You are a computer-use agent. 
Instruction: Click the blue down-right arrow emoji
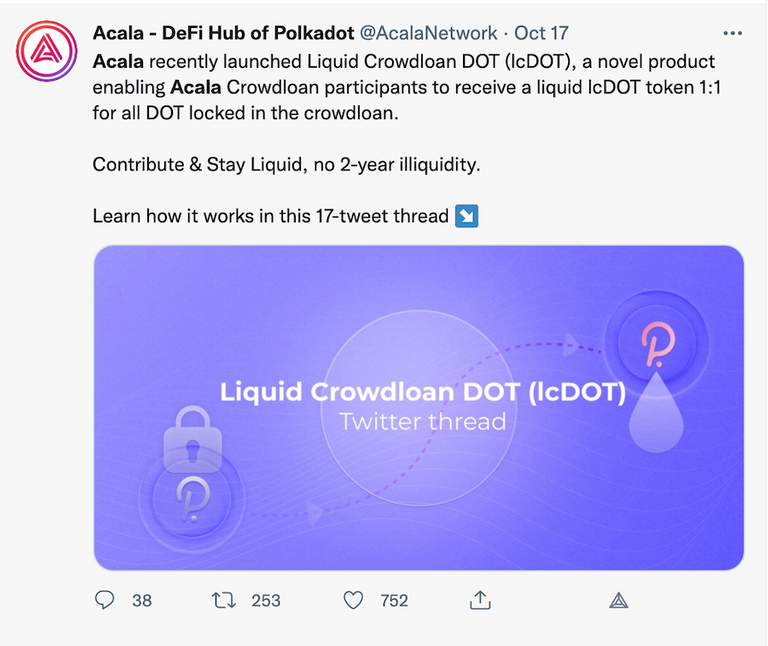467,216
